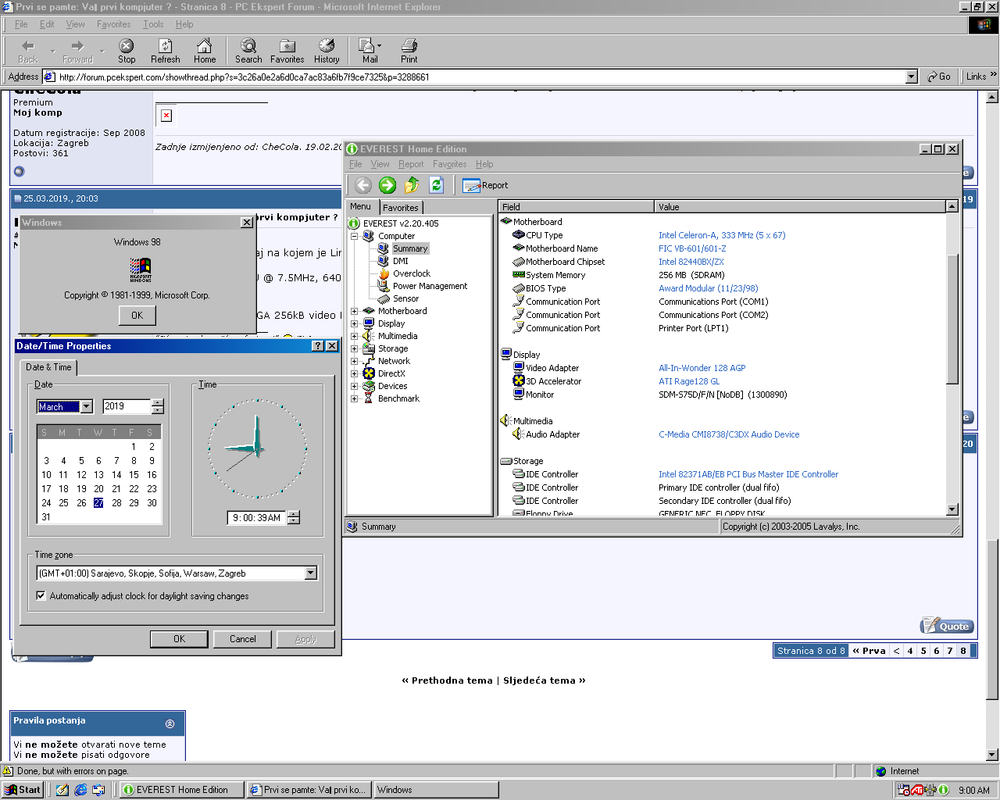
Task: Click OK in the Windows 98 dialog
Action: 137,315
